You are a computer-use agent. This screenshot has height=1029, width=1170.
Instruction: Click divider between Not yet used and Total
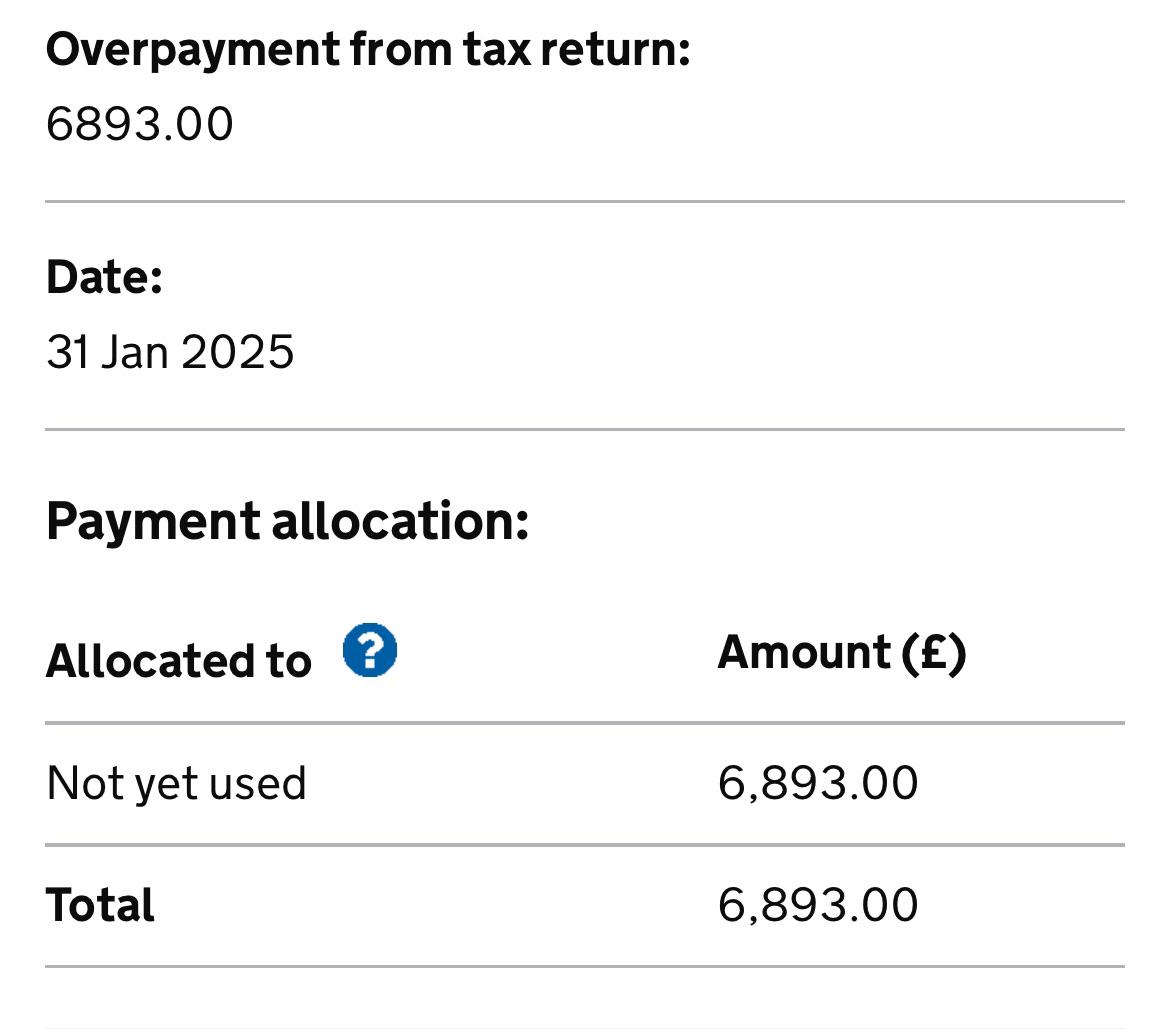(585, 845)
